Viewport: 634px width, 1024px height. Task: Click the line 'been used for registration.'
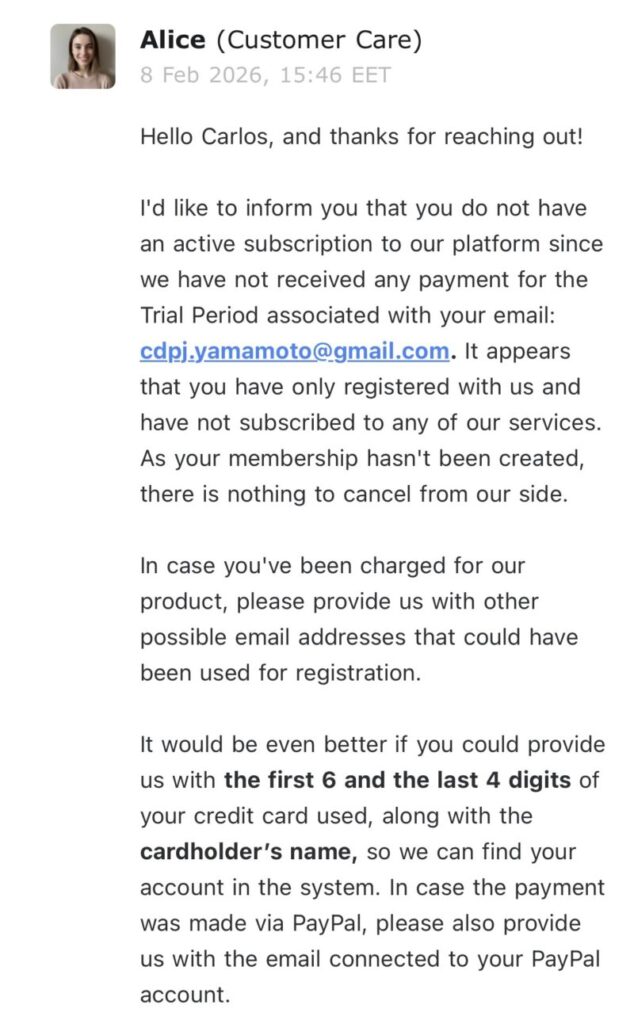click(x=280, y=673)
